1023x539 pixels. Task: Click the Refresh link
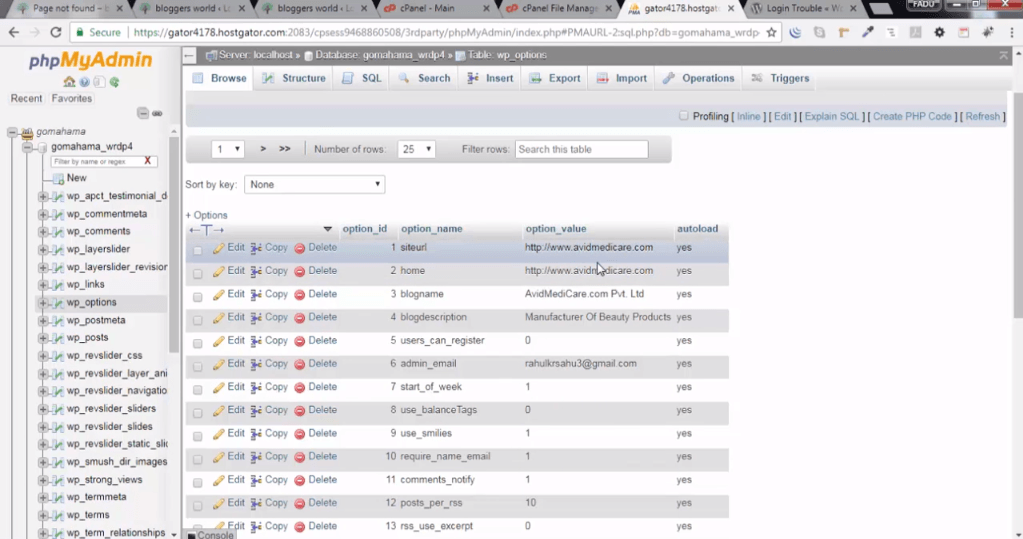[983, 116]
